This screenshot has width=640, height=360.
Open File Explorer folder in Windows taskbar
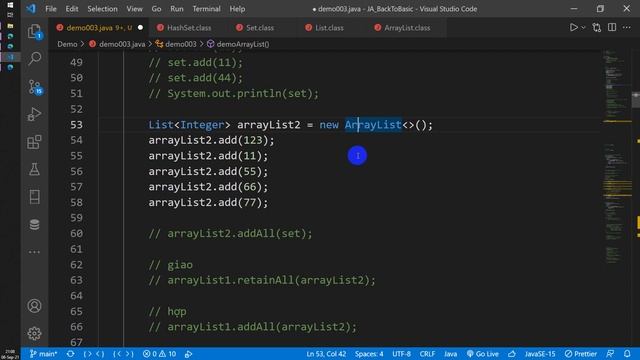(10, 26)
